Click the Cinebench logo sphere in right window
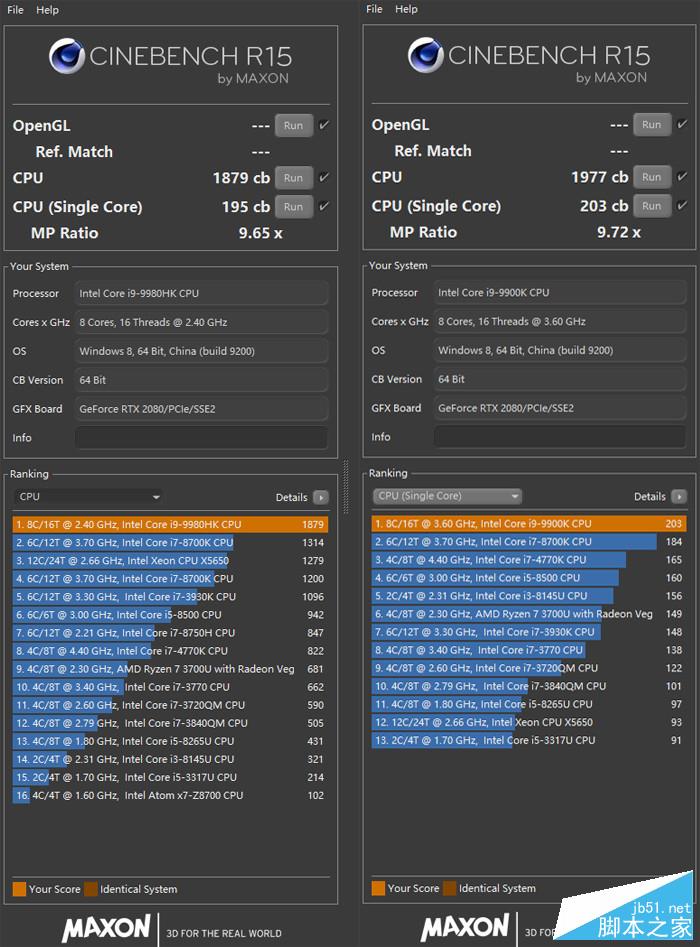The width and height of the screenshot is (700, 947). (x=425, y=54)
